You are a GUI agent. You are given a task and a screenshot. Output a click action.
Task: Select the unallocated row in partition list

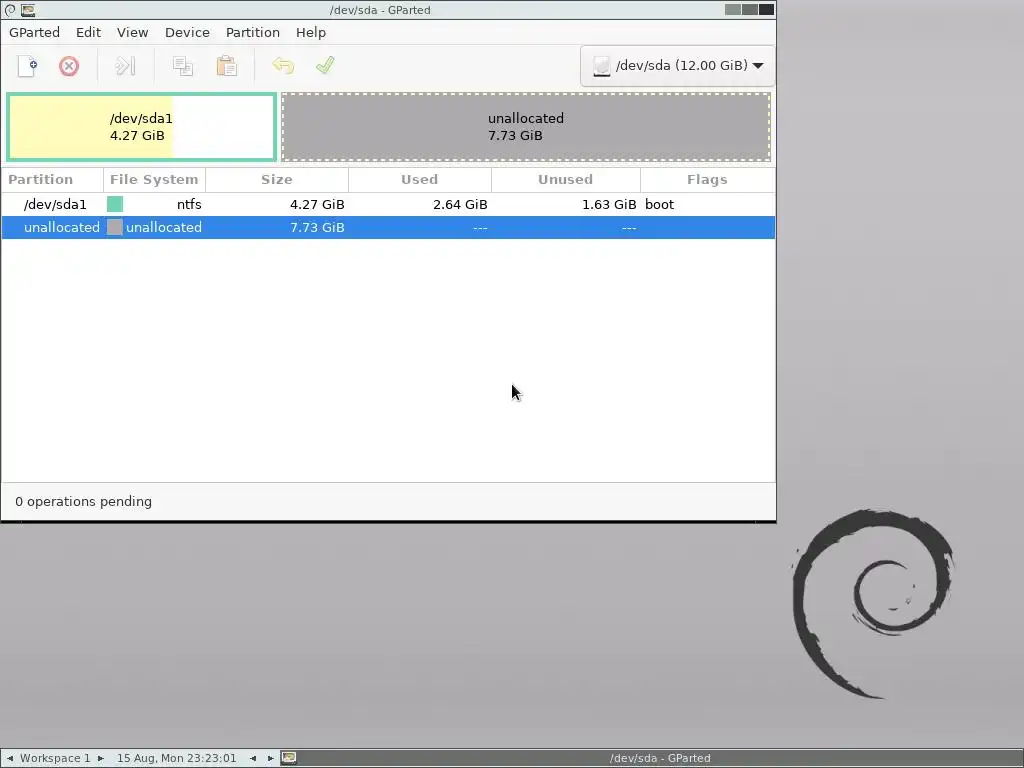click(388, 227)
